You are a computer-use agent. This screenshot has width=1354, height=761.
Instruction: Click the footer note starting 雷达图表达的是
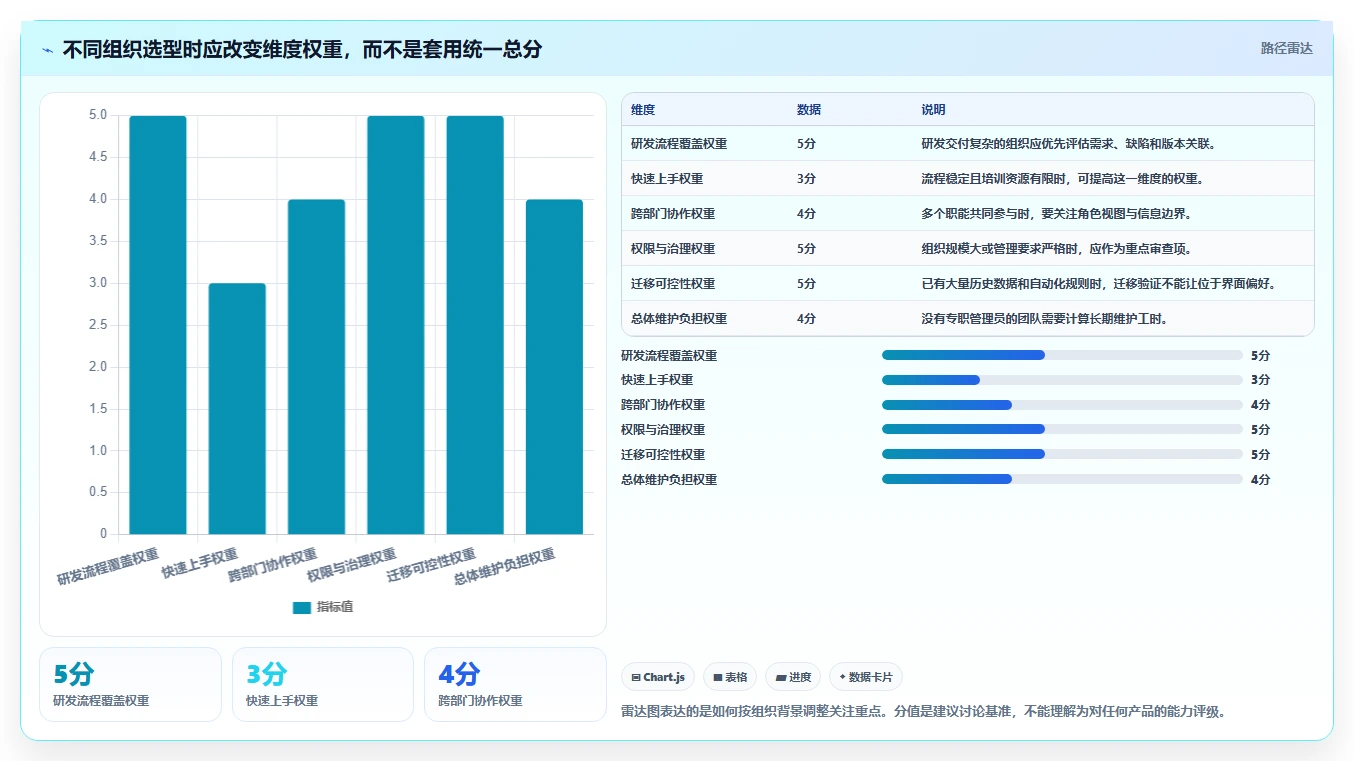[923, 712]
